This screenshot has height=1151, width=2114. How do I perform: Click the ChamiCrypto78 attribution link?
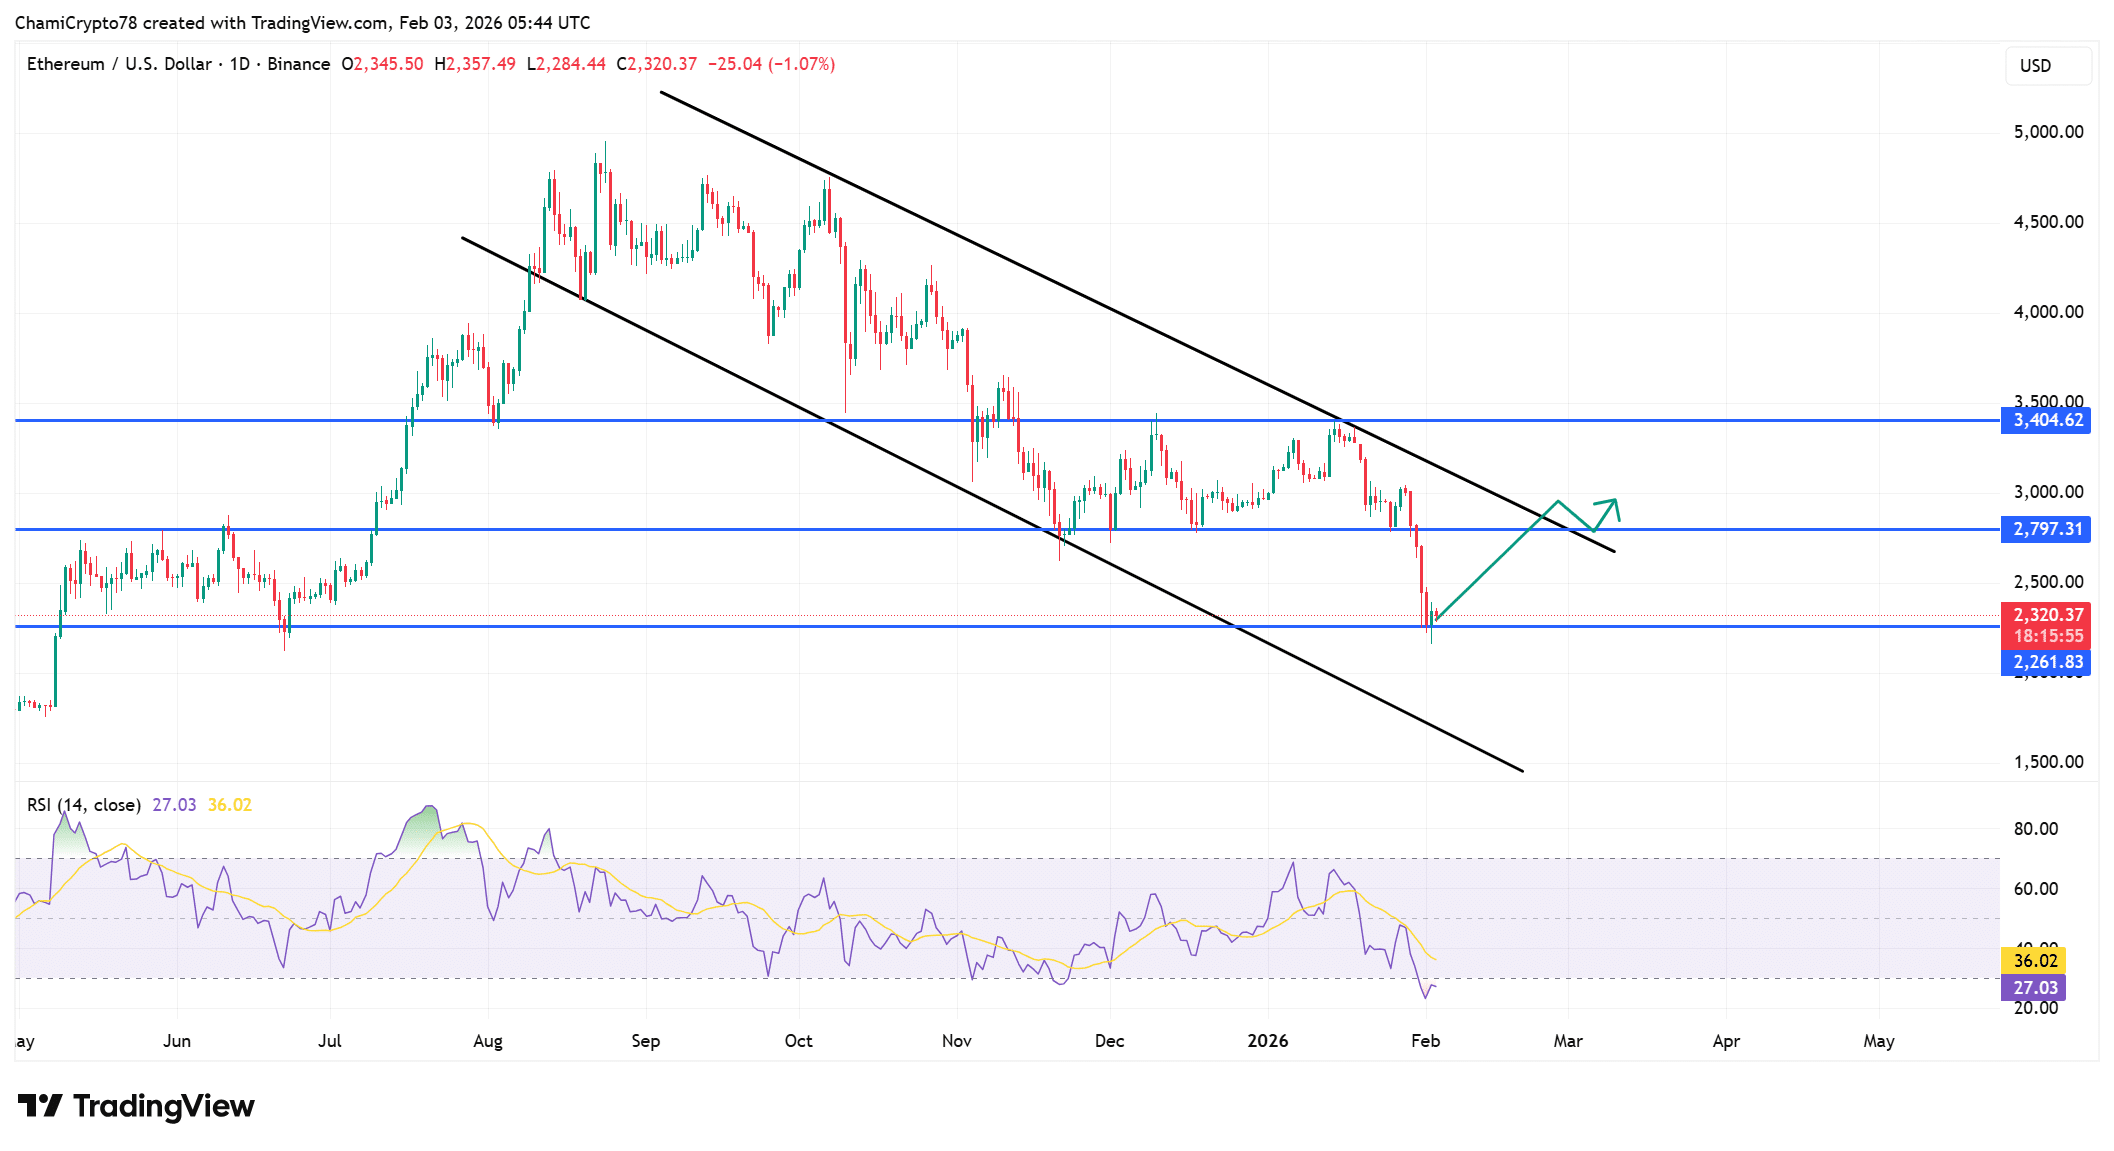(76, 22)
